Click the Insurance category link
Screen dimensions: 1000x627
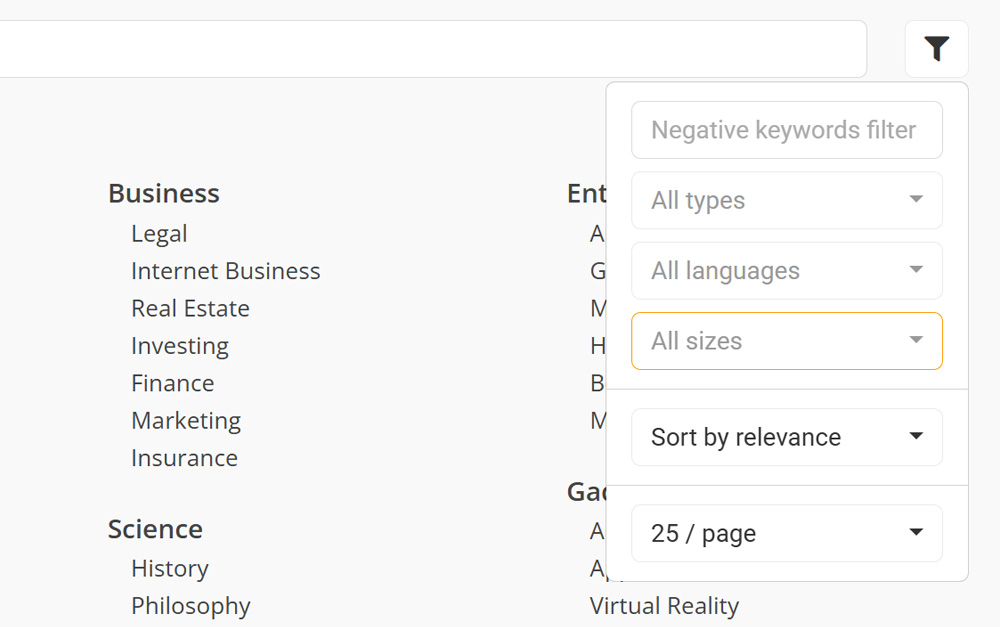coord(184,458)
